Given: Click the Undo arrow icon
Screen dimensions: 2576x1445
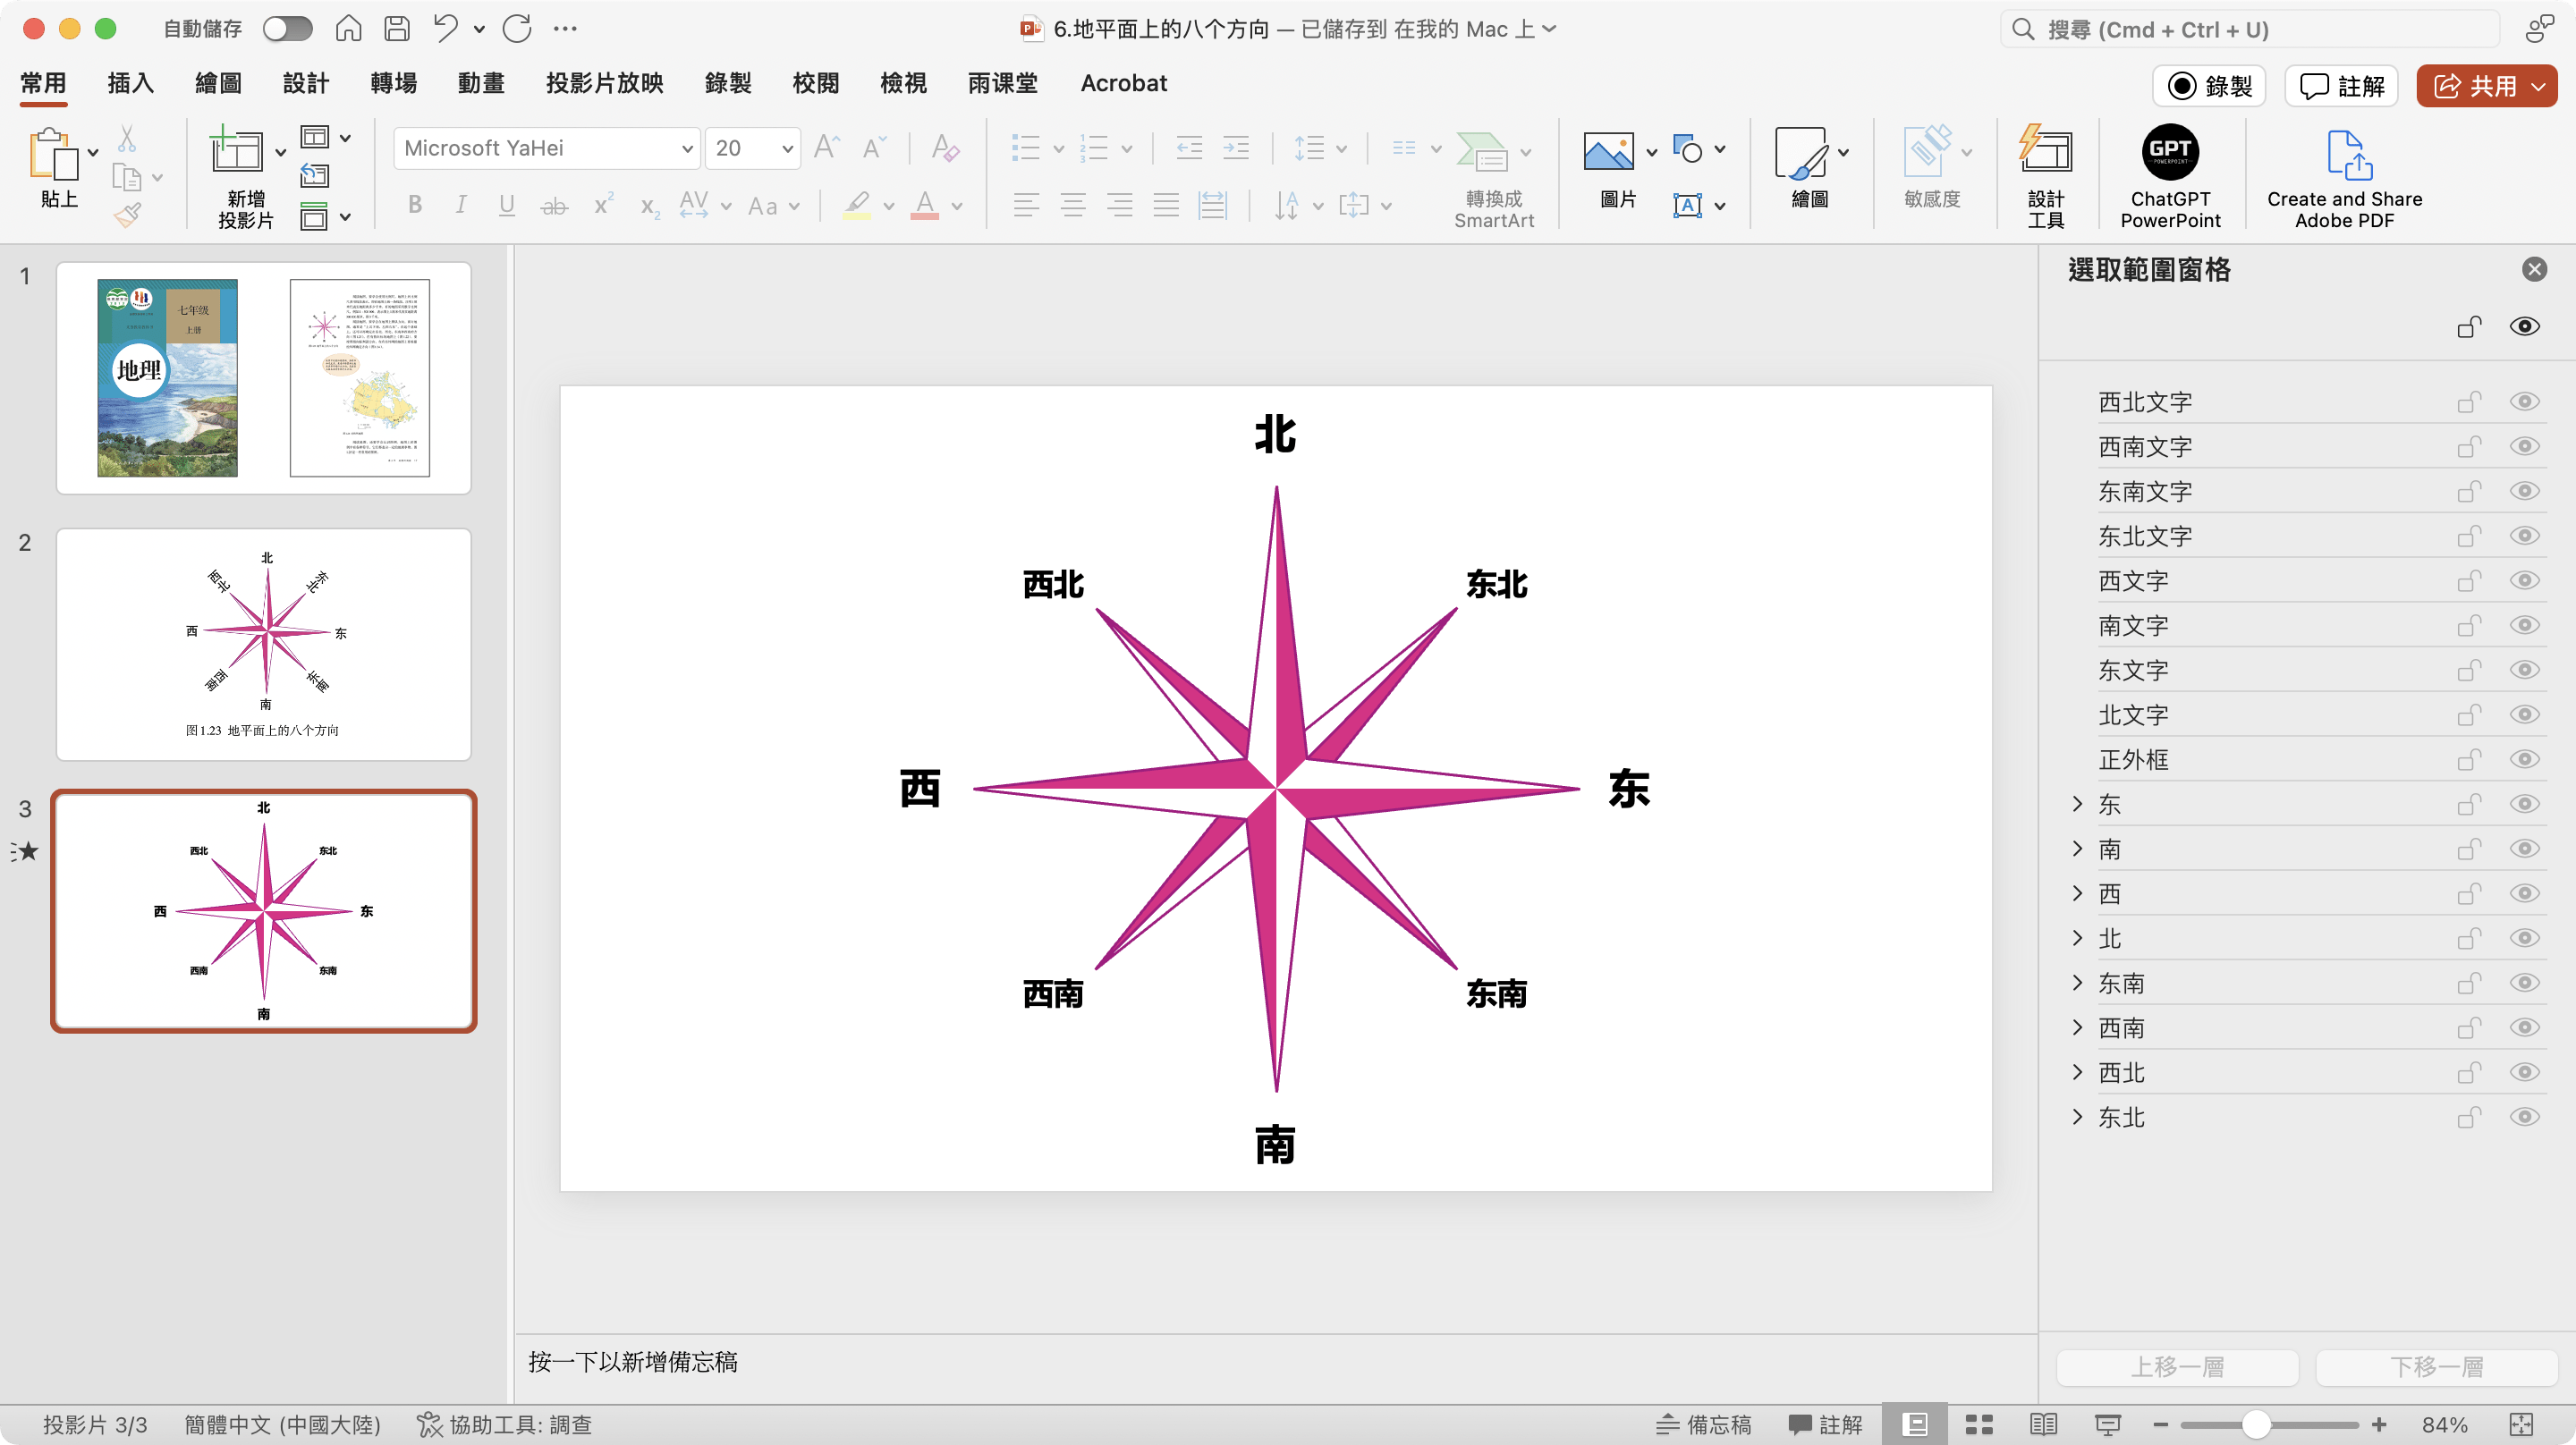Looking at the screenshot, I should click(444, 29).
